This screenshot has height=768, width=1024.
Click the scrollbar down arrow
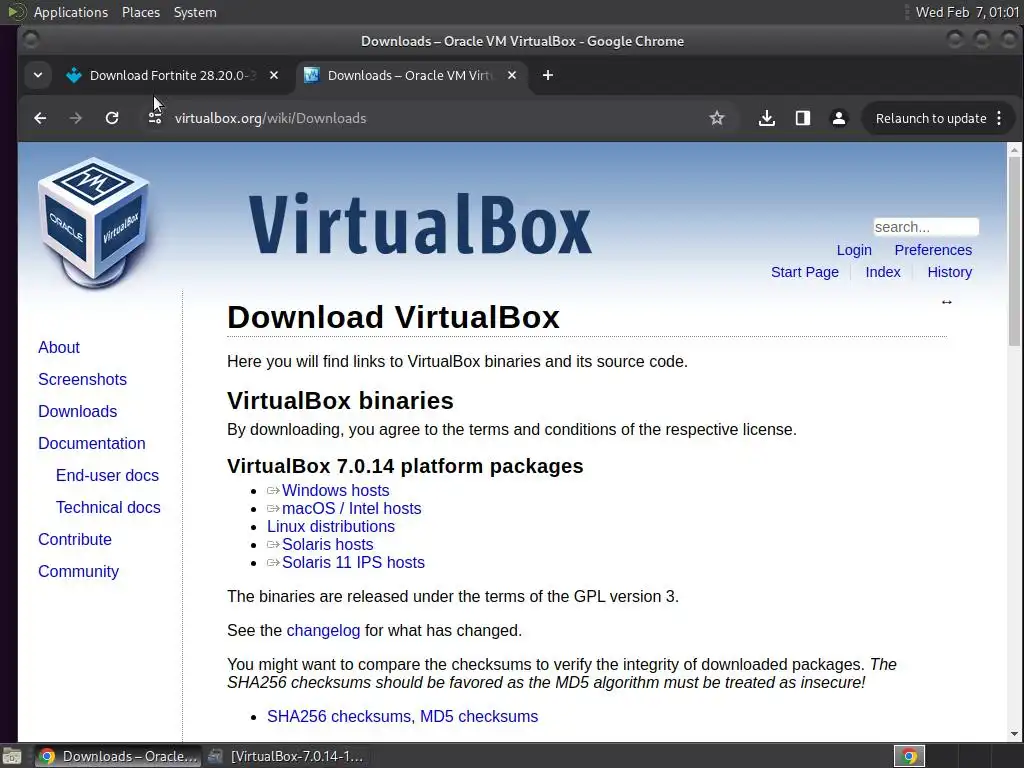[x=1014, y=734]
